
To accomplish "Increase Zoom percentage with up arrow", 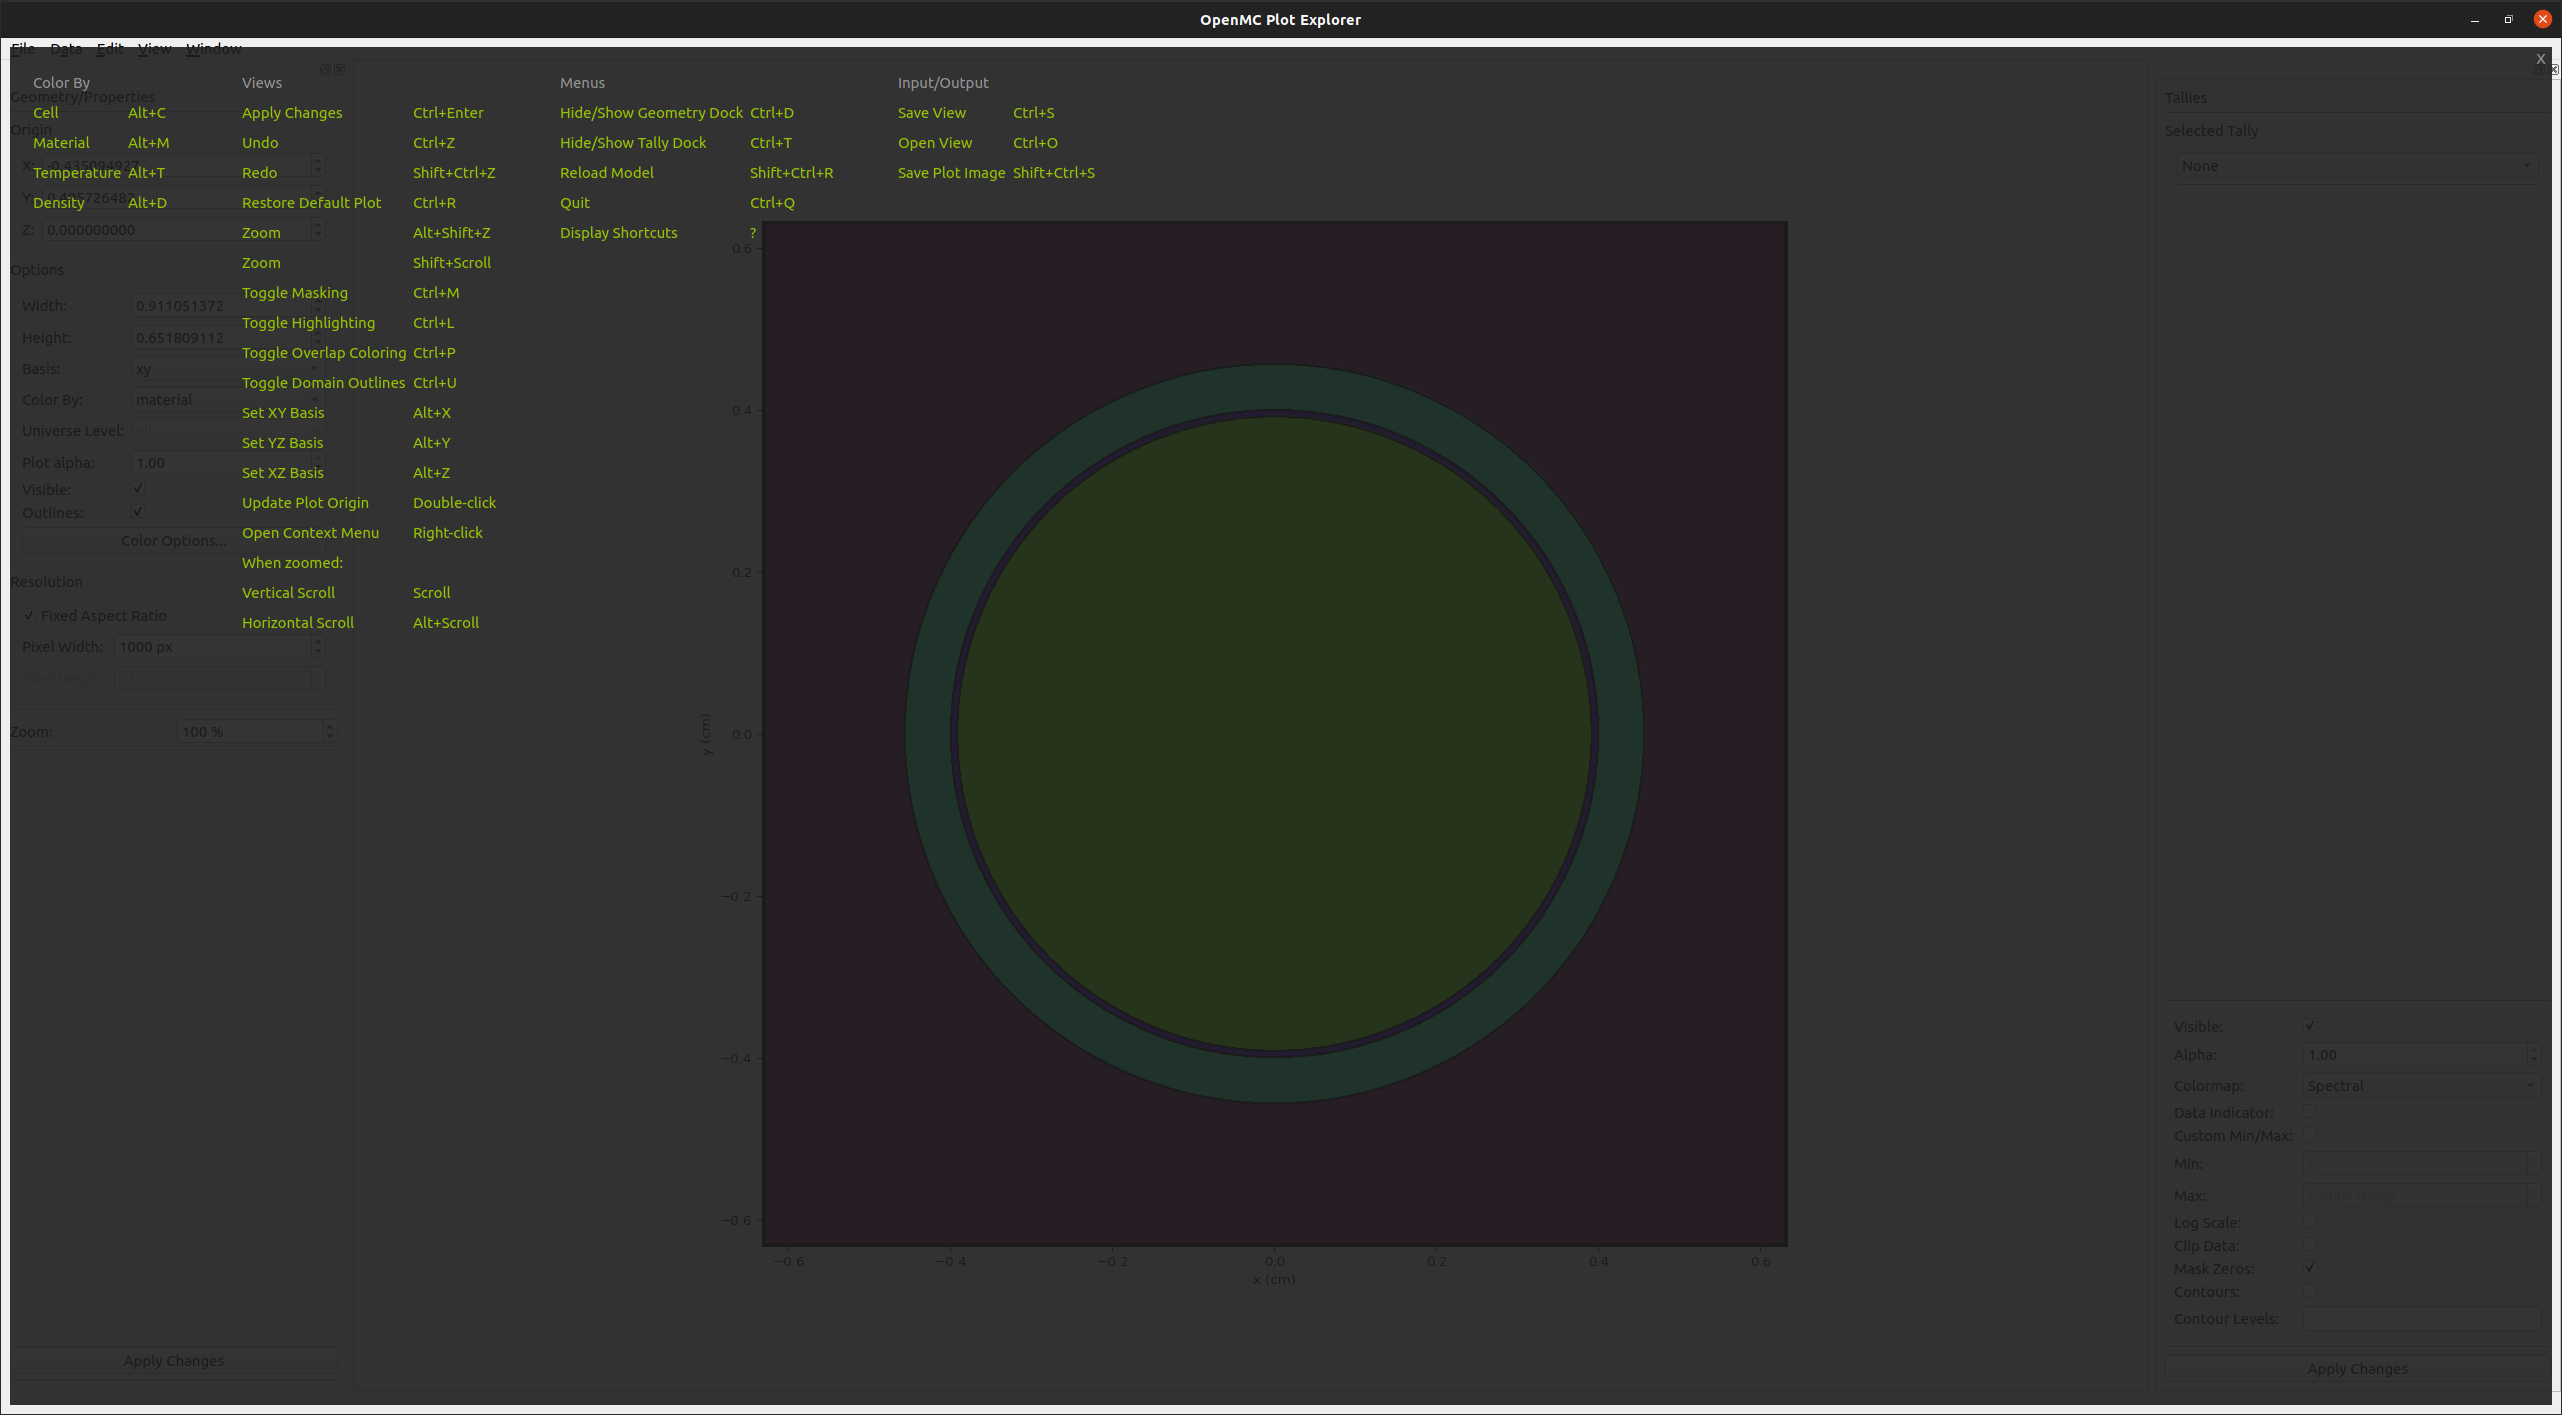I will (330, 726).
